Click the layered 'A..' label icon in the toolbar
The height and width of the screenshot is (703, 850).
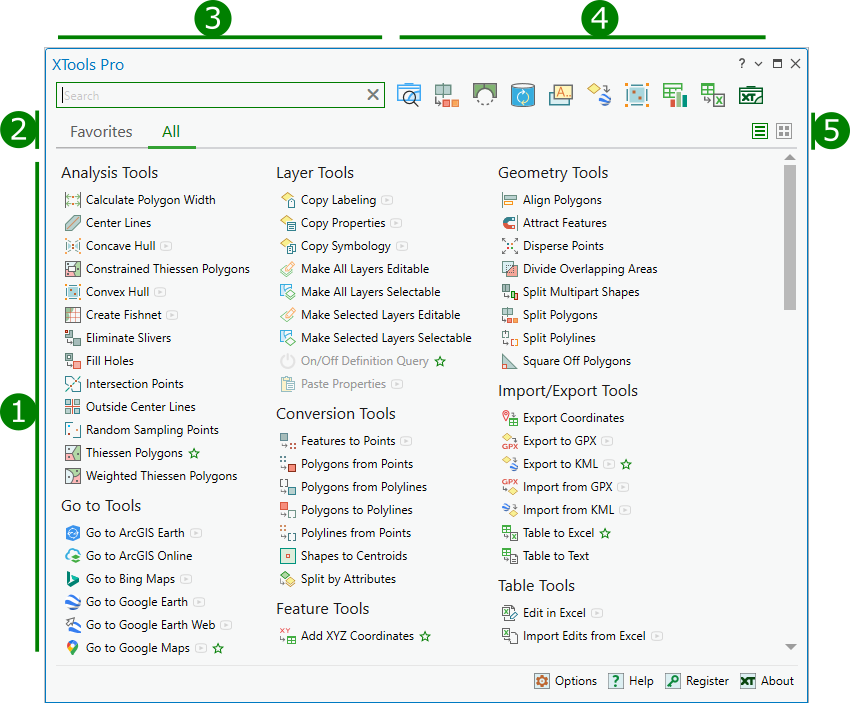pos(561,95)
